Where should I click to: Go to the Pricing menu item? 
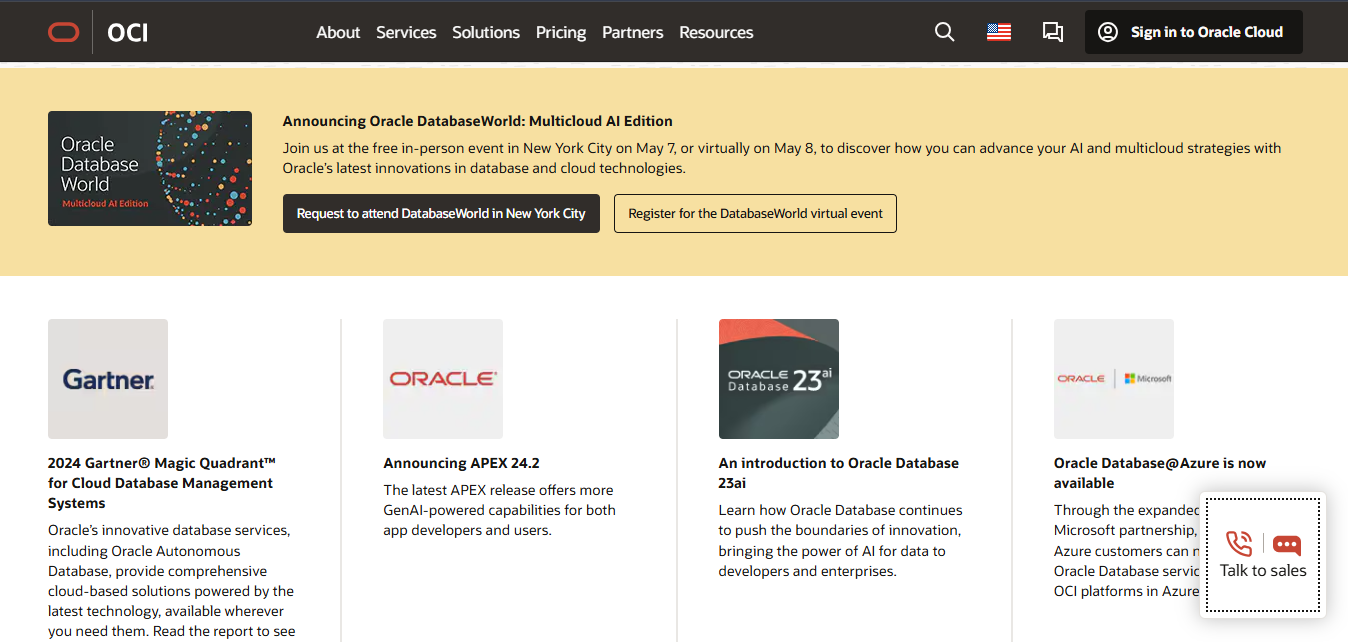coord(561,32)
